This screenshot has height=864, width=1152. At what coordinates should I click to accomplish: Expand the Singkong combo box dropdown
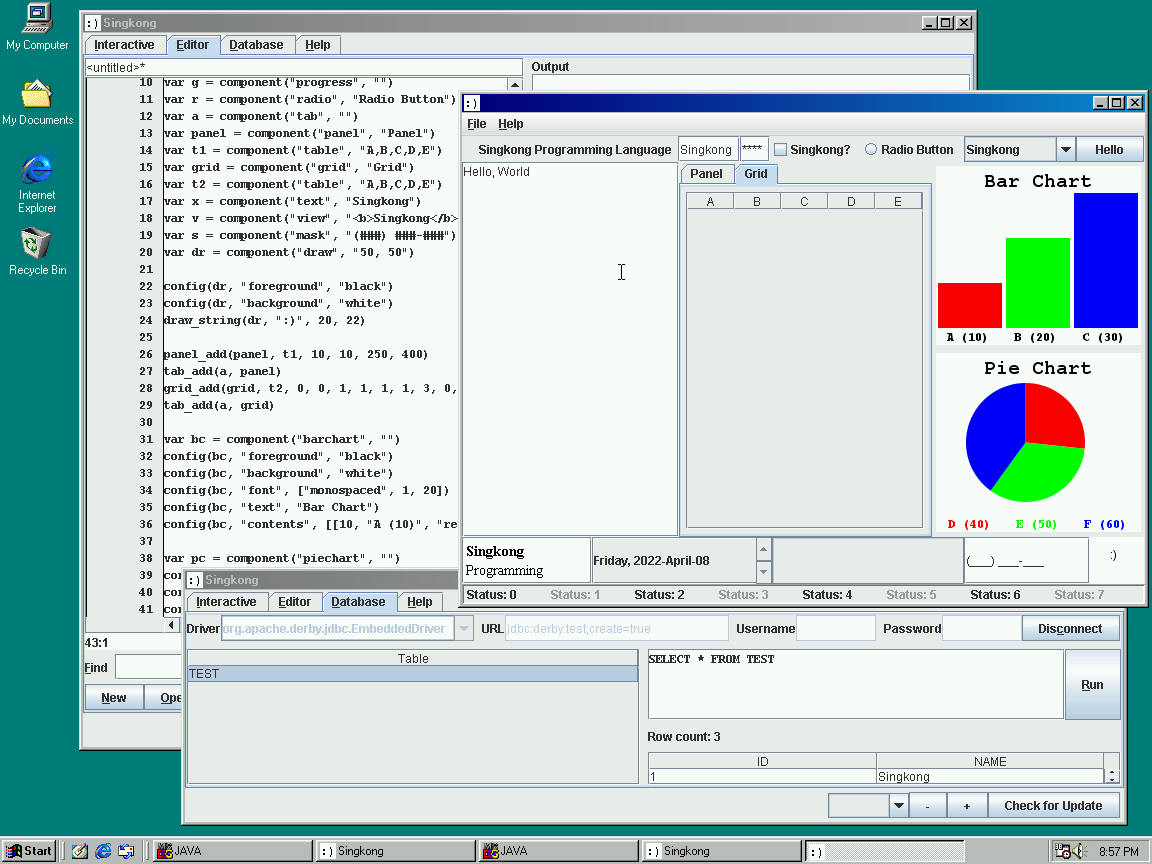pyautogui.click(x=1065, y=150)
